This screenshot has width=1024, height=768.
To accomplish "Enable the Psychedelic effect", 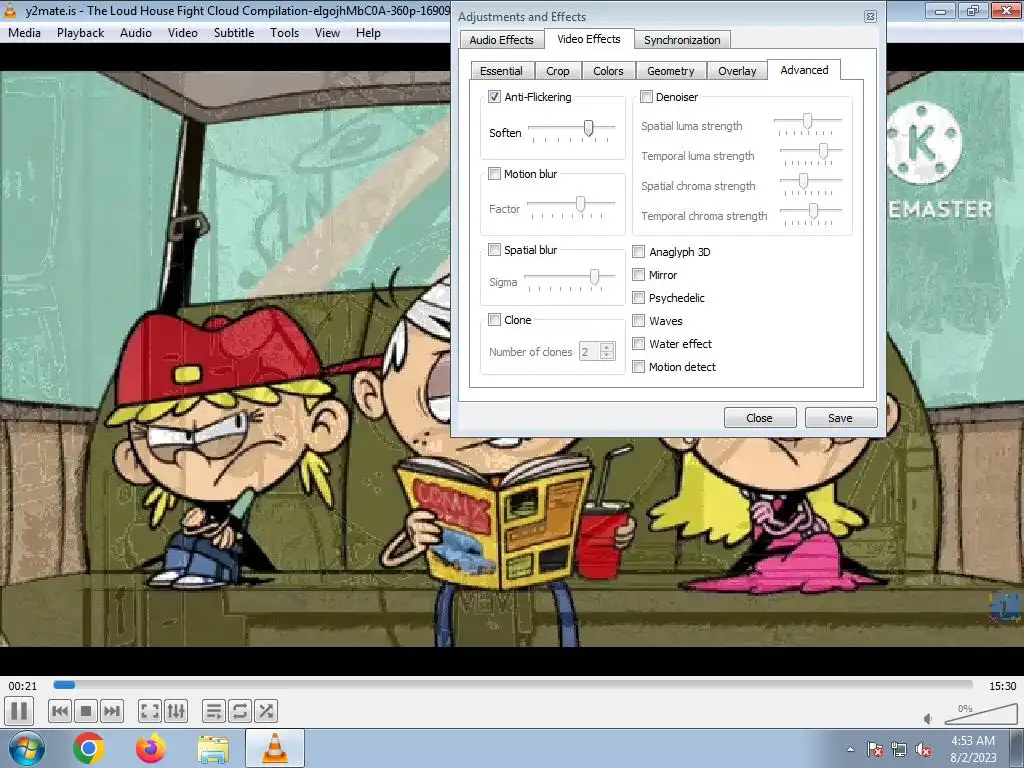I will (x=639, y=298).
